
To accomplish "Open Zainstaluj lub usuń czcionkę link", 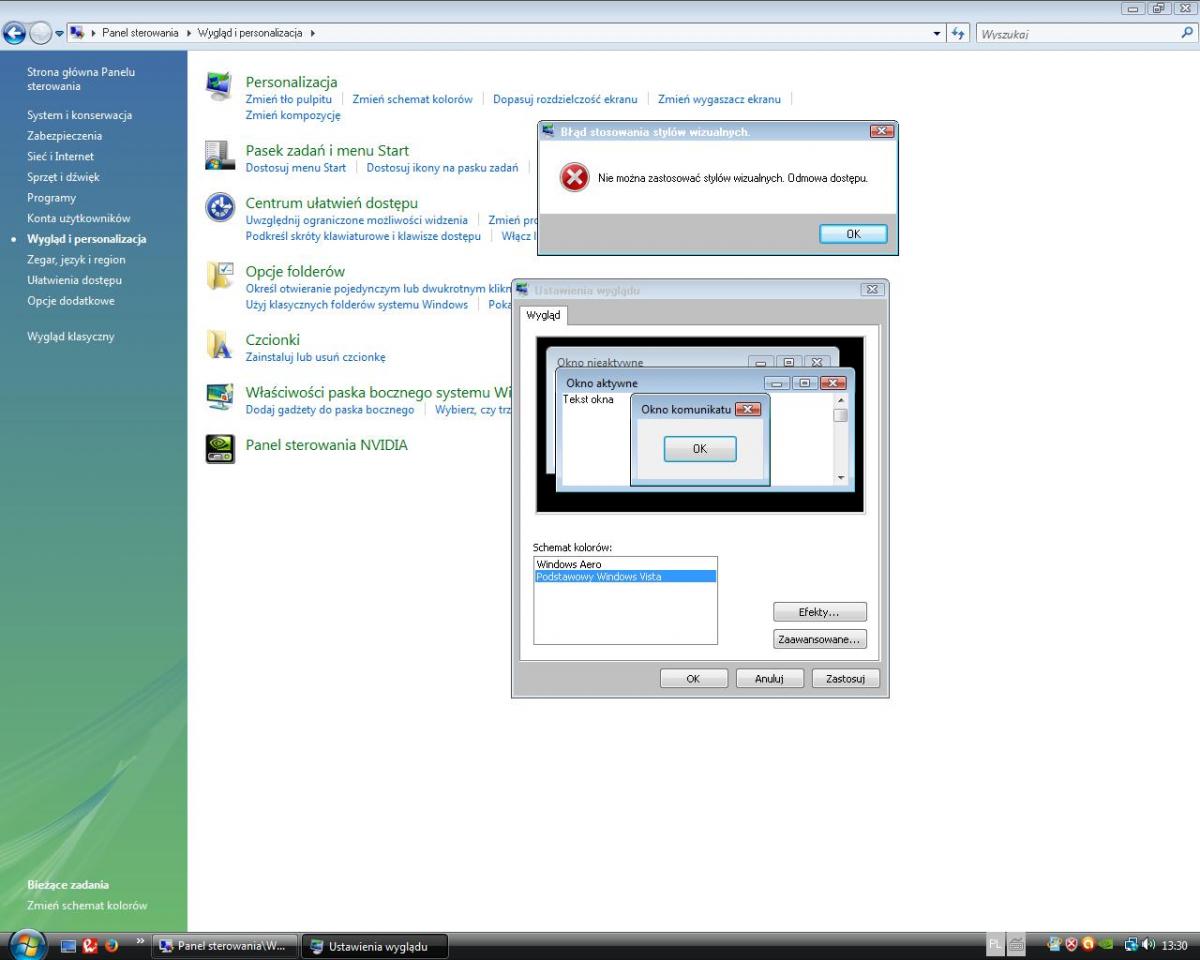I will 315,357.
